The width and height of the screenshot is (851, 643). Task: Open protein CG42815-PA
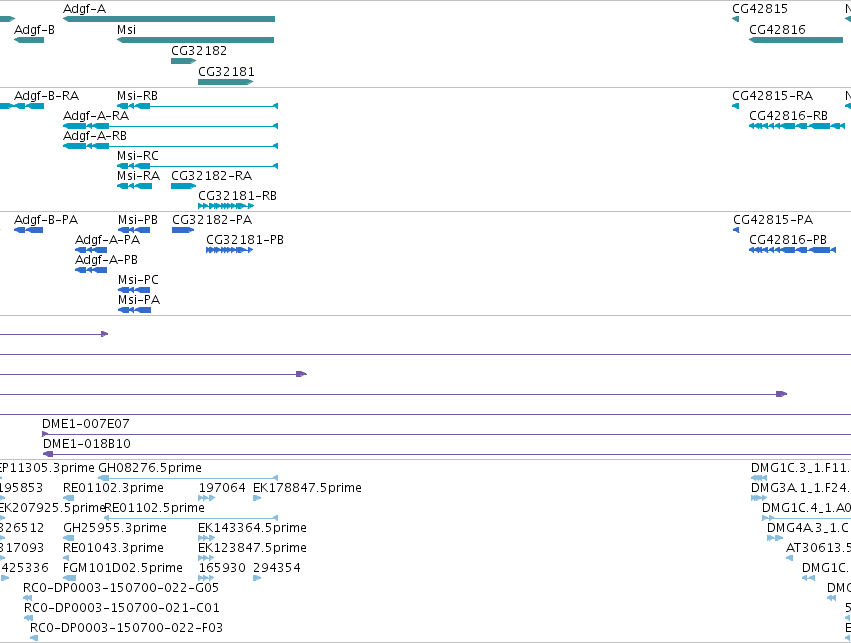[773, 220]
